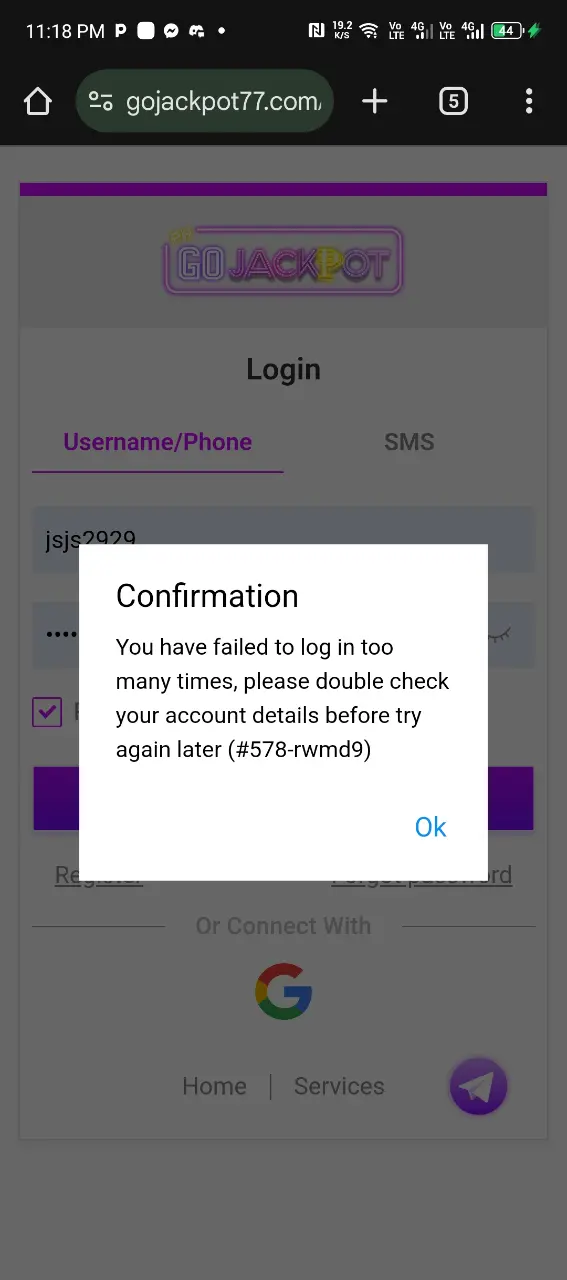Select the gojackpot77.com address bar
Image resolution: width=567 pixels, height=1280 pixels.
[205, 101]
